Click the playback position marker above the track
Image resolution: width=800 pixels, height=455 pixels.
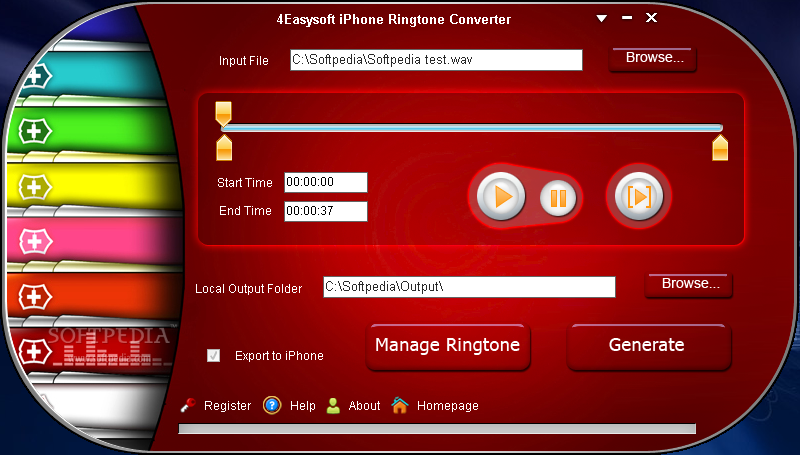[223, 113]
